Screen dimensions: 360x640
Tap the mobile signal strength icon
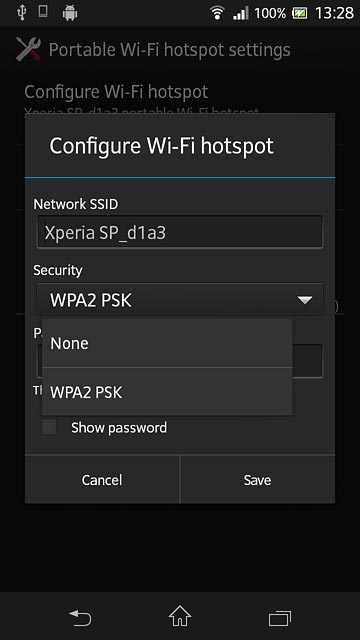(x=241, y=13)
